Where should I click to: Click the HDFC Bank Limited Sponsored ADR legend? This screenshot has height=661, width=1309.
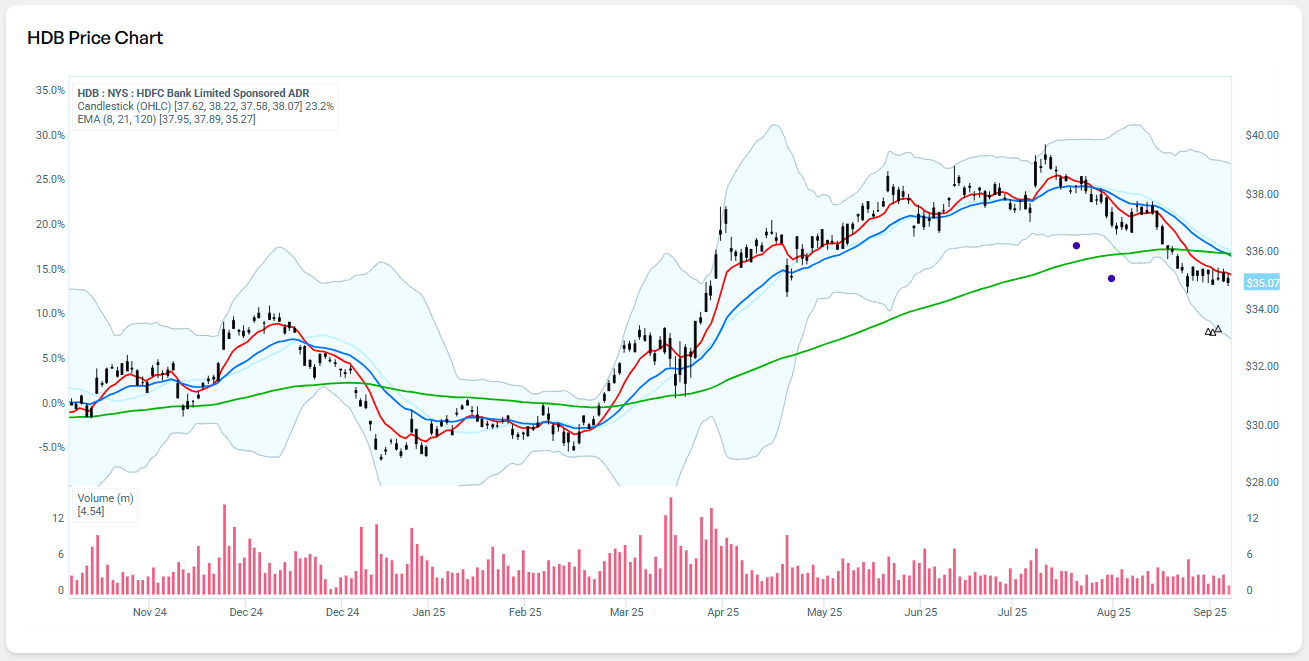coord(193,92)
